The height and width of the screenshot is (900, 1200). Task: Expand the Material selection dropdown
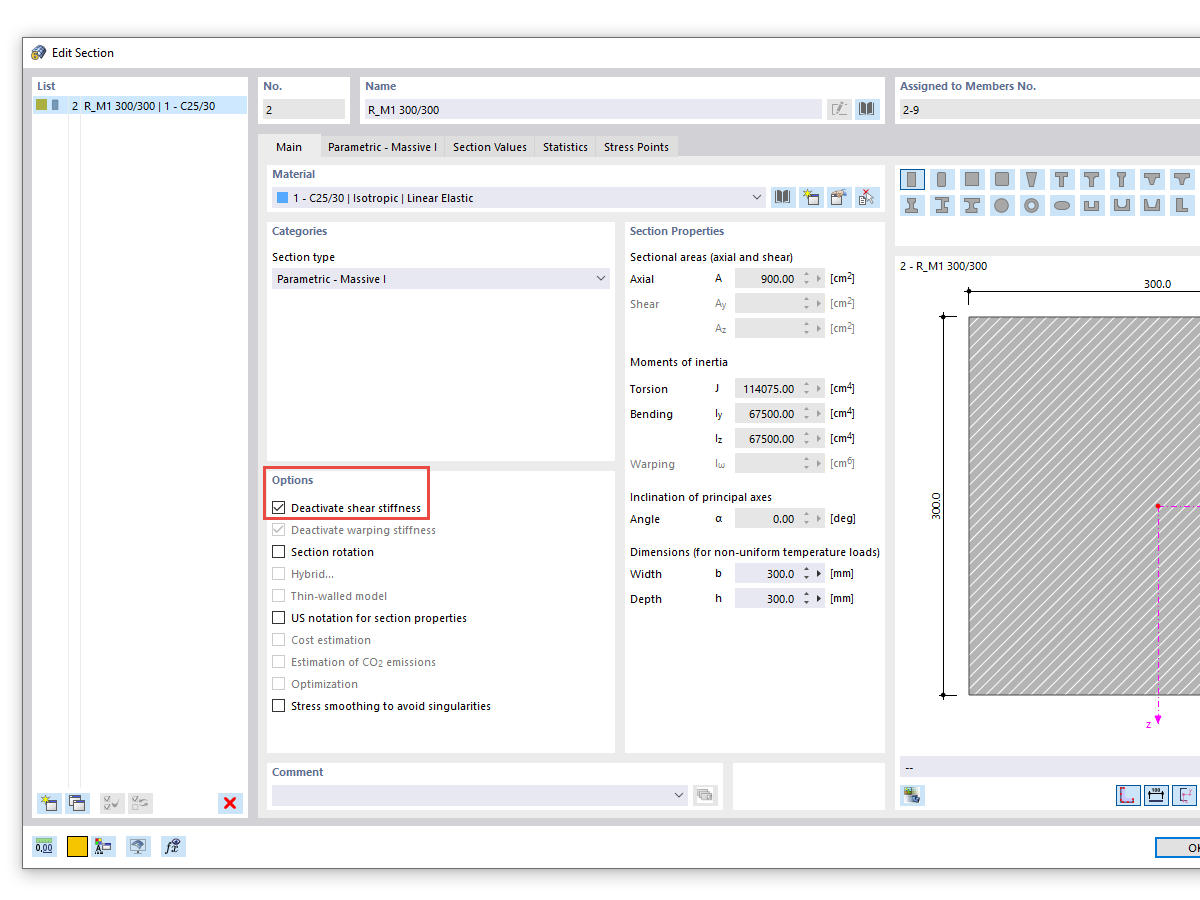756,197
